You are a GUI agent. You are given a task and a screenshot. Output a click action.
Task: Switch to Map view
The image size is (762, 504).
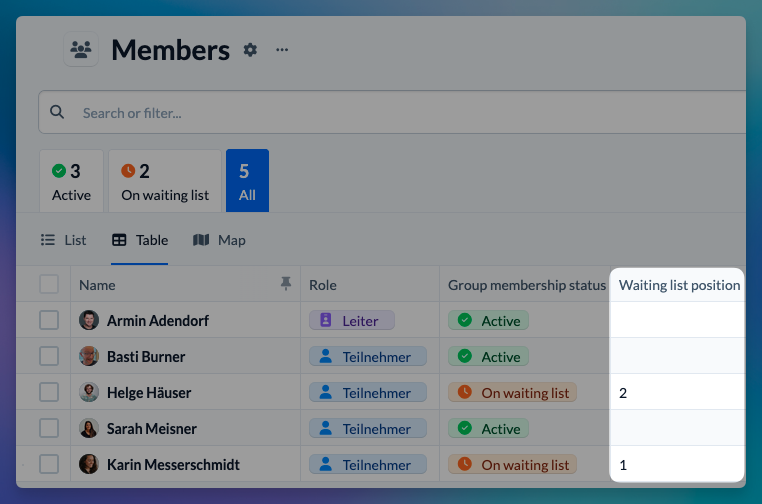click(x=219, y=240)
